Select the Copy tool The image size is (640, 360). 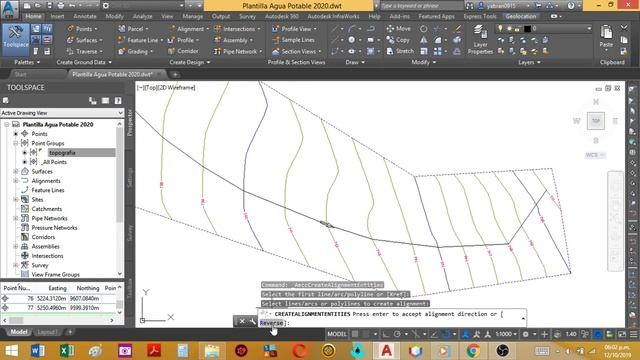click(398, 40)
